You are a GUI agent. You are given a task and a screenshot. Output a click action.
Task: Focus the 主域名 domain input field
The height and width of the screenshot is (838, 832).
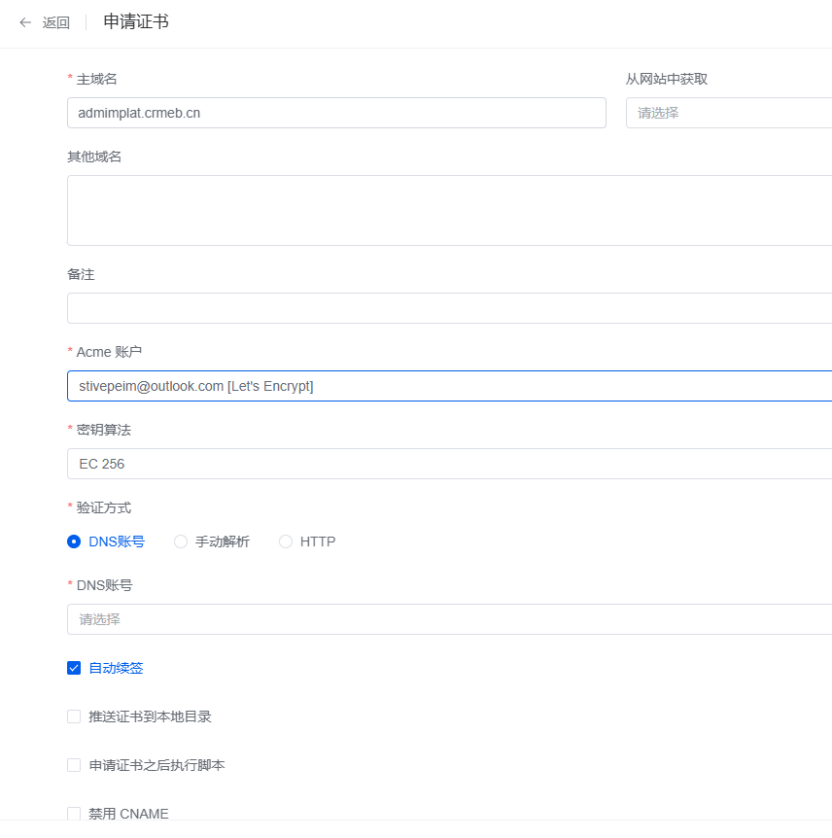tap(337, 113)
